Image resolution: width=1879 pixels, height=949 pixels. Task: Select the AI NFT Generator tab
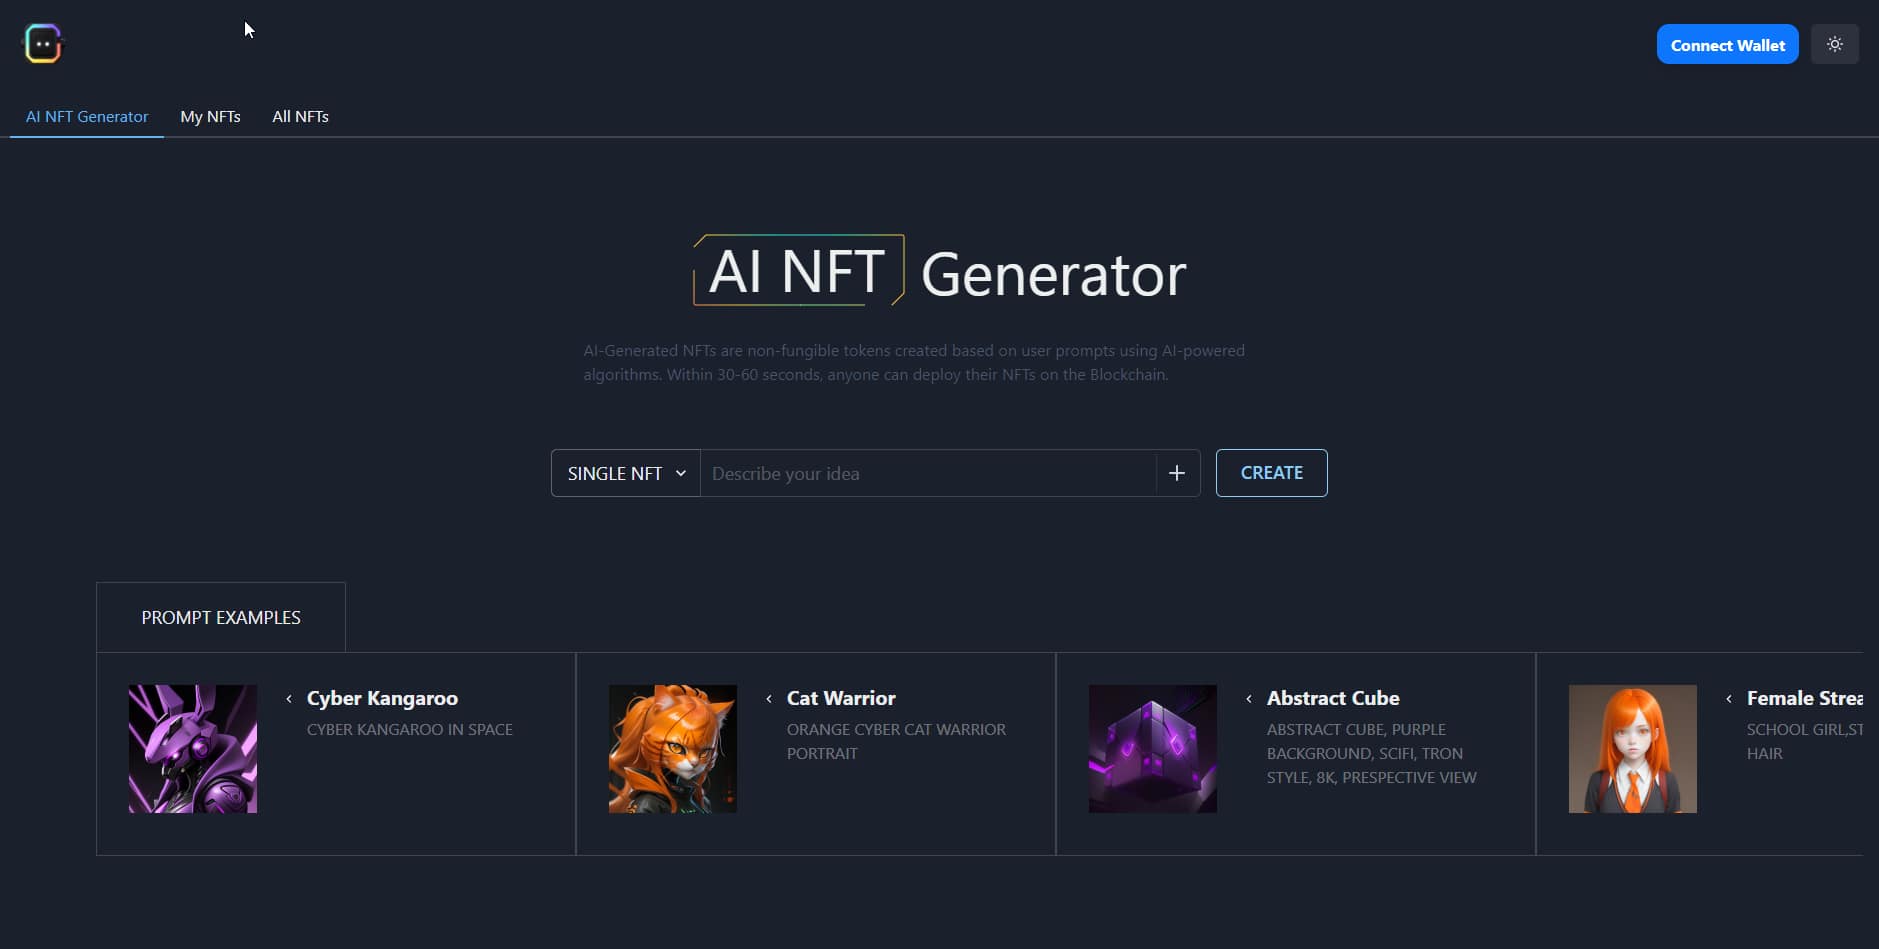[87, 116]
